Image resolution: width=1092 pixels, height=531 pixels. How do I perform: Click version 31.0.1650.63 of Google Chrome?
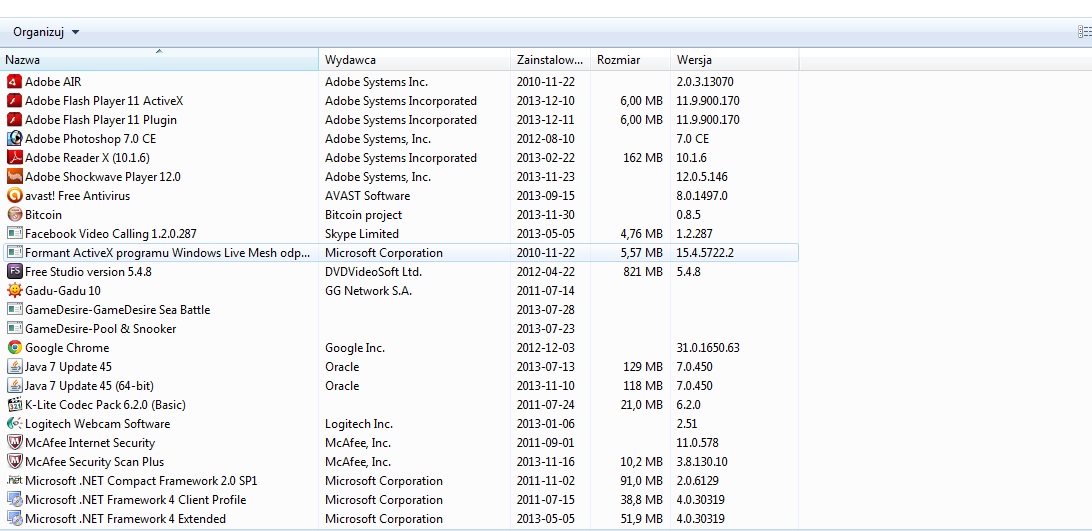708,348
